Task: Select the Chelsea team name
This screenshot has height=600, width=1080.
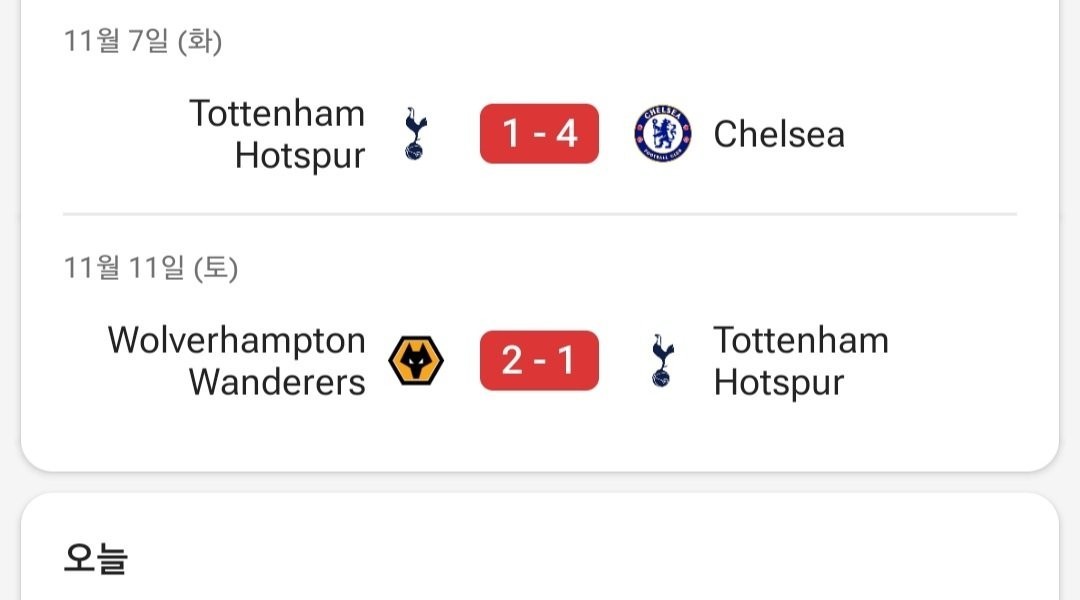Action: [779, 134]
